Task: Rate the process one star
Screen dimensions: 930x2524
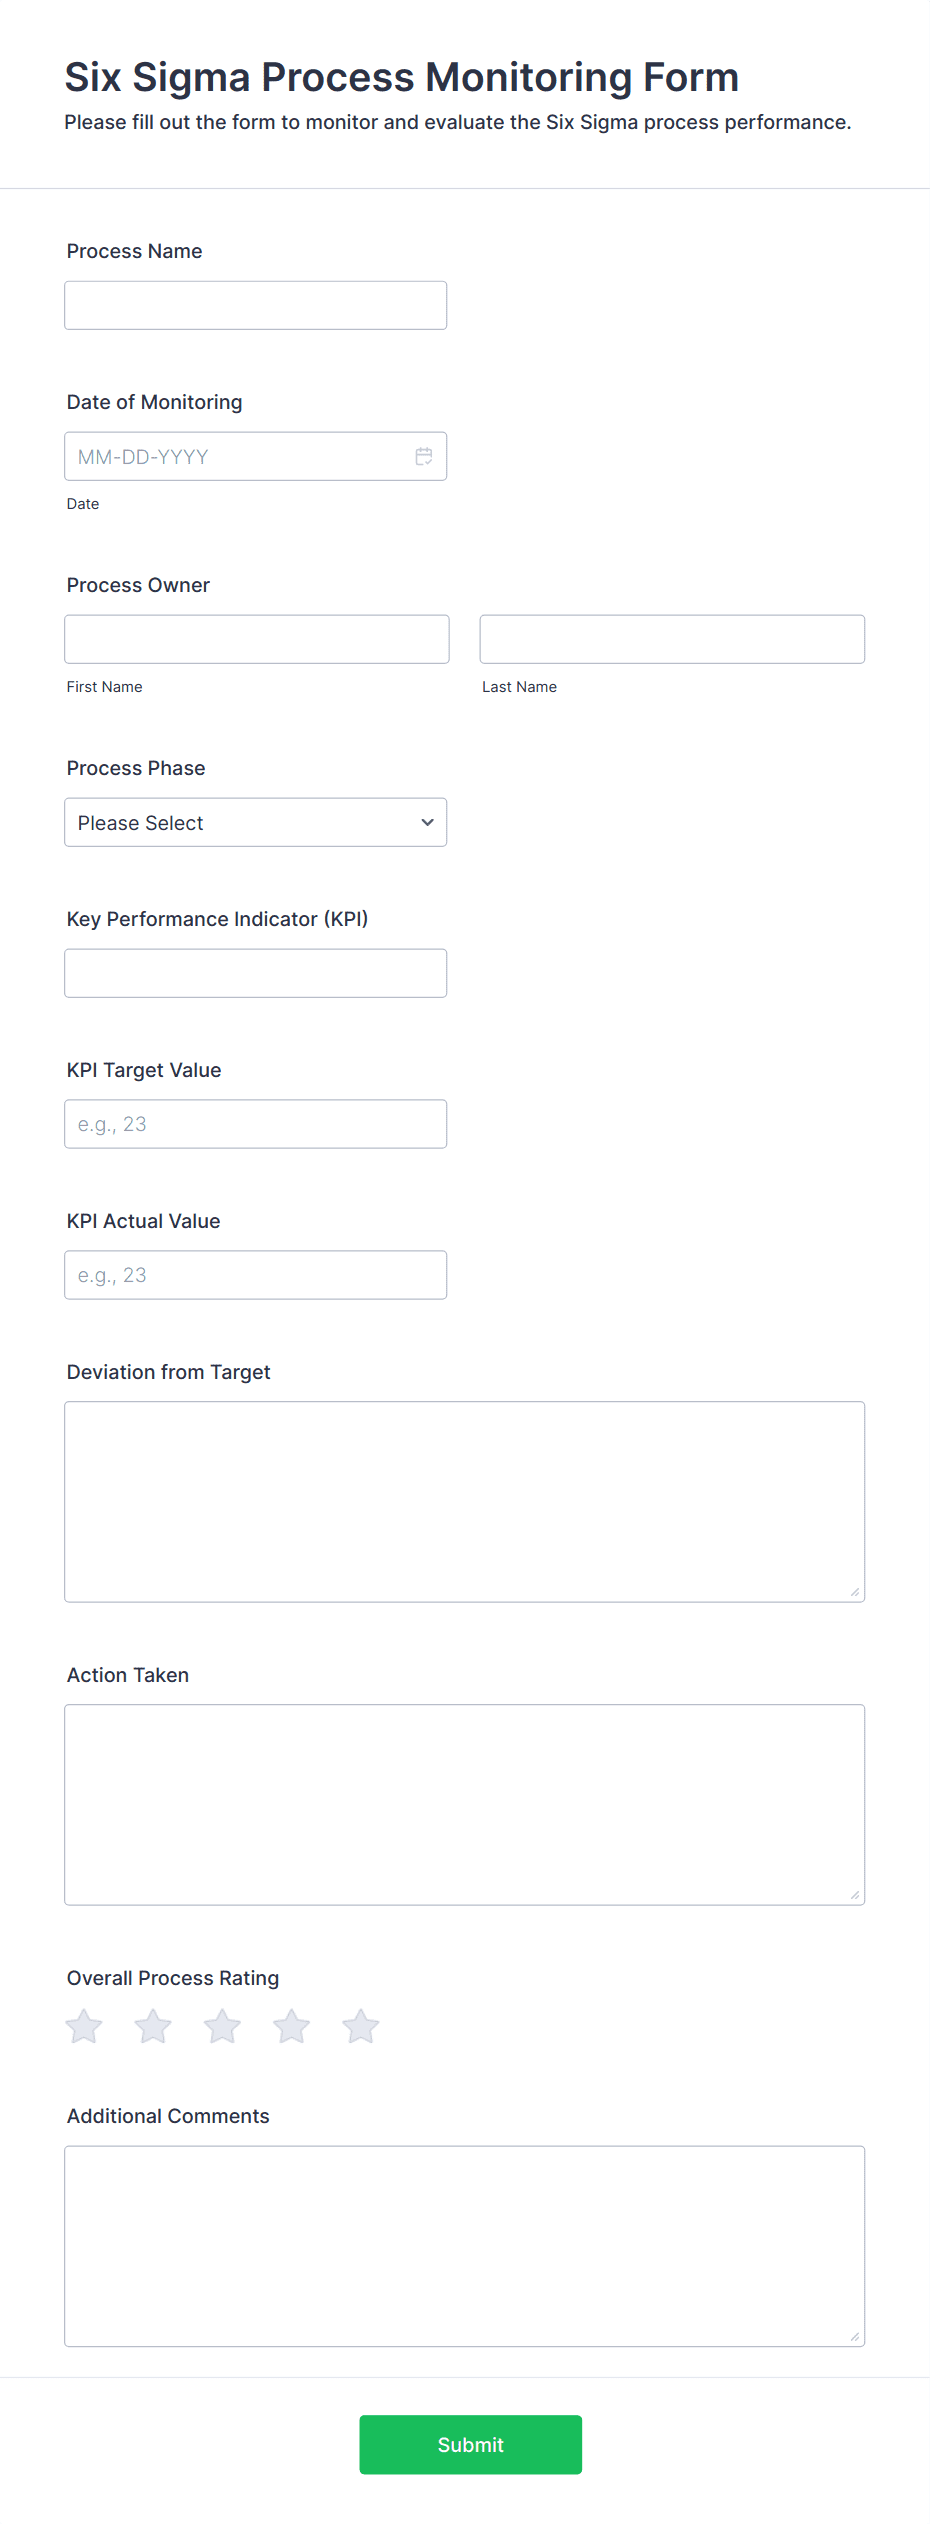Action: click(x=84, y=2026)
